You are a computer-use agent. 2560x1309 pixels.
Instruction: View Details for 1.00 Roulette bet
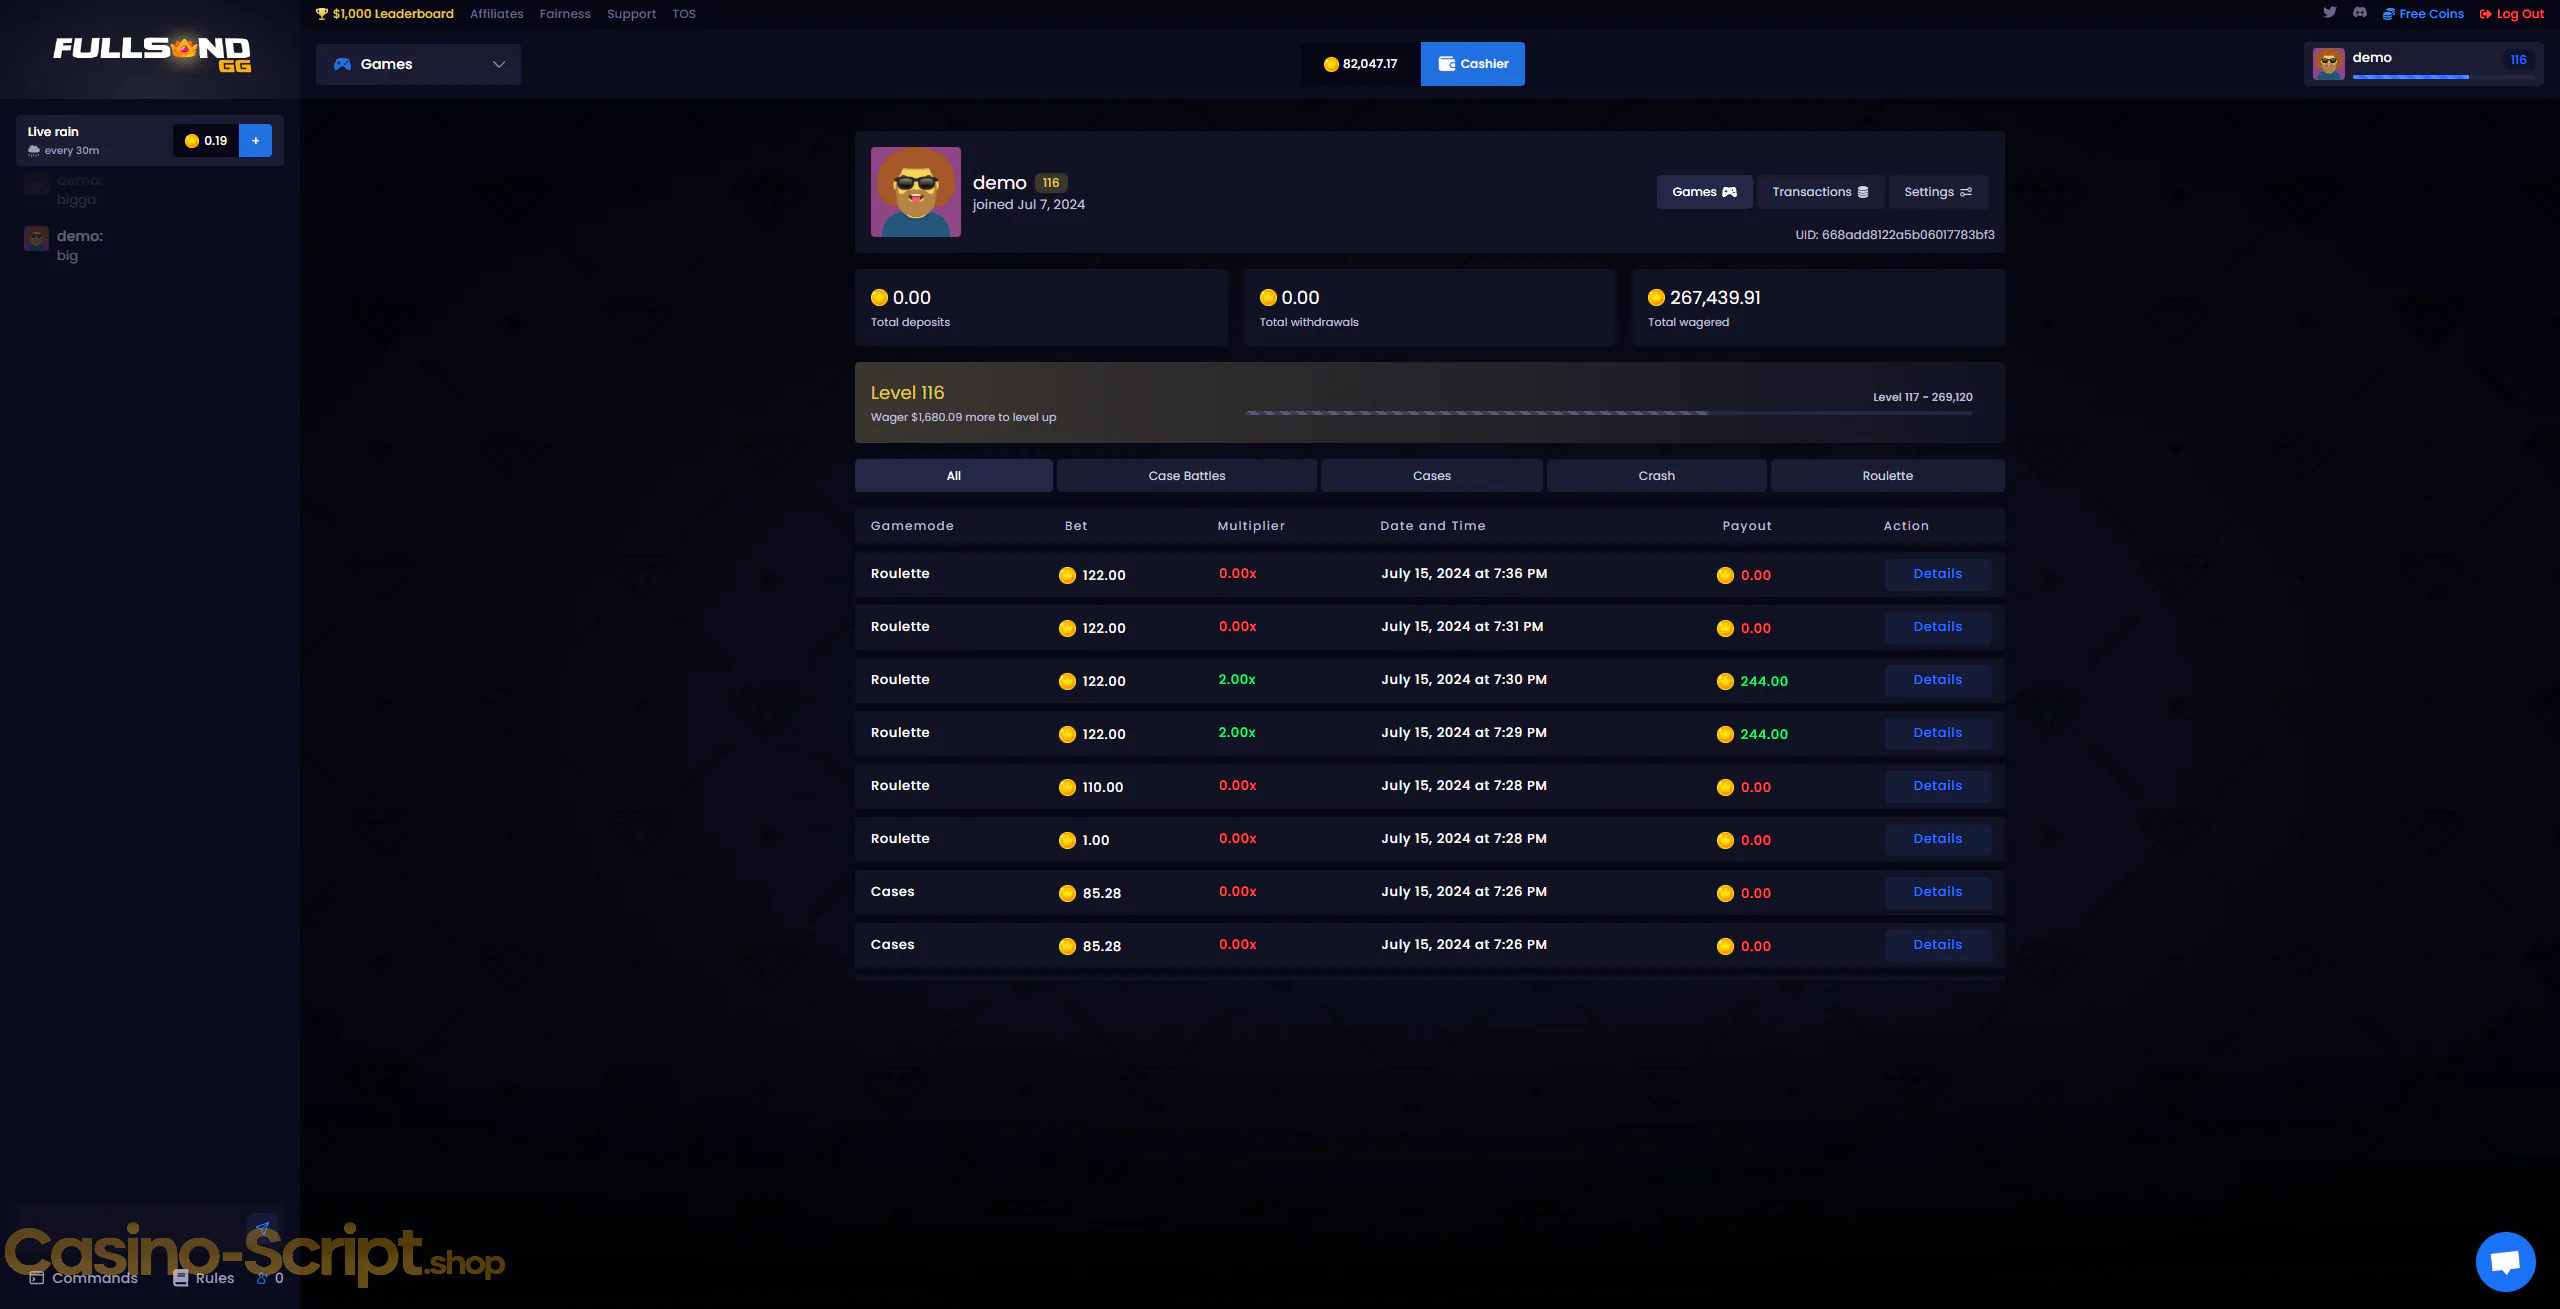tap(1938, 839)
